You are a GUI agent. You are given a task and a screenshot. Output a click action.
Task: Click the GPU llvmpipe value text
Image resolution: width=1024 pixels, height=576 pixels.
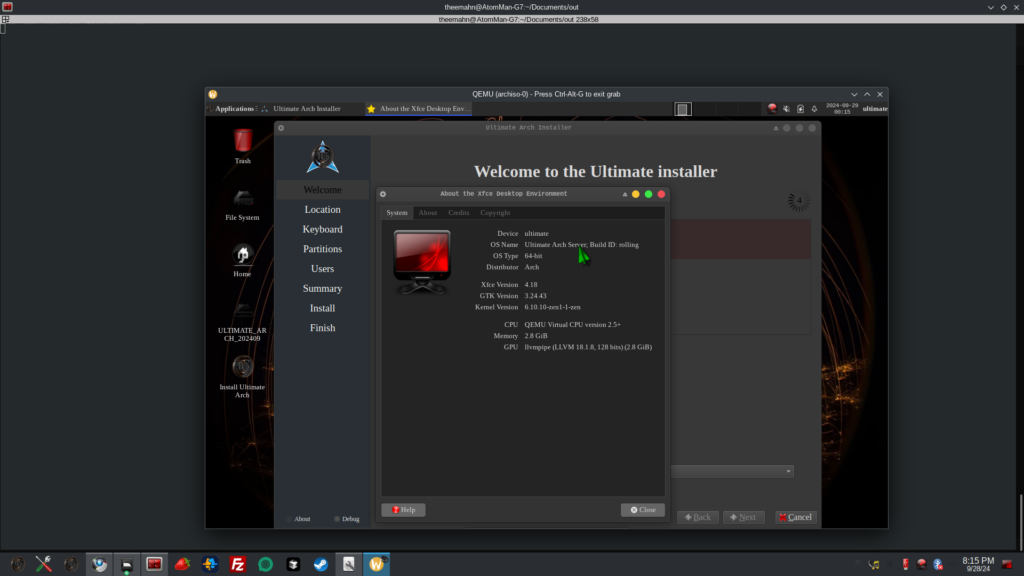(588, 347)
